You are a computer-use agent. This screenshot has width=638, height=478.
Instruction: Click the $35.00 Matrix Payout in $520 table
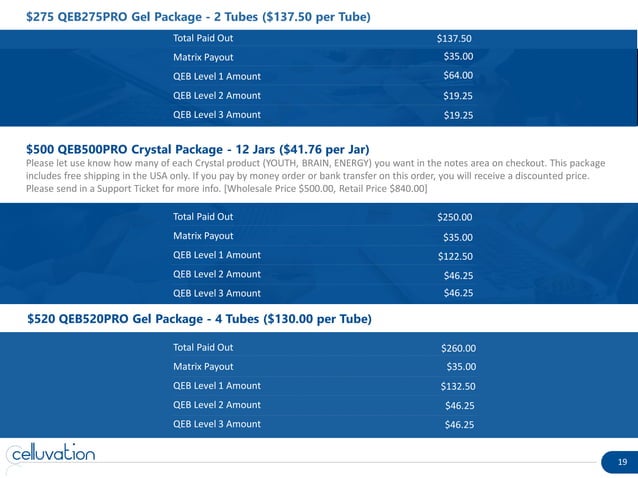point(460,367)
